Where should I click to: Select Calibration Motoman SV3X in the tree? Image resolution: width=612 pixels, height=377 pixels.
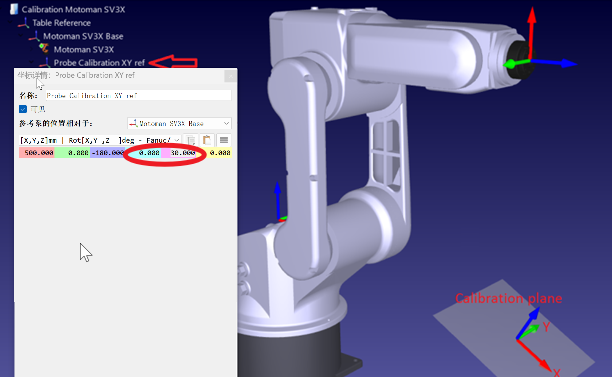(x=73, y=9)
